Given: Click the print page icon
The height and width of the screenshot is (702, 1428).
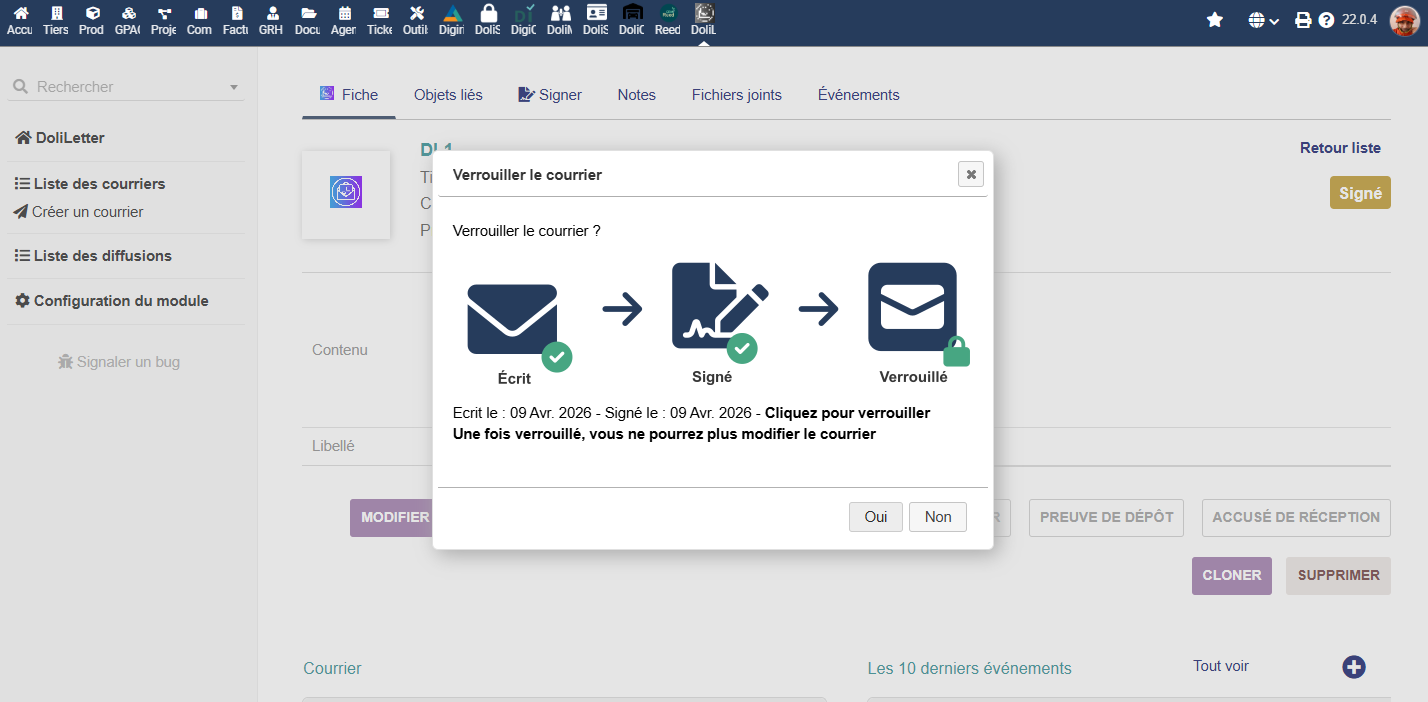Looking at the screenshot, I should 1303,20.
